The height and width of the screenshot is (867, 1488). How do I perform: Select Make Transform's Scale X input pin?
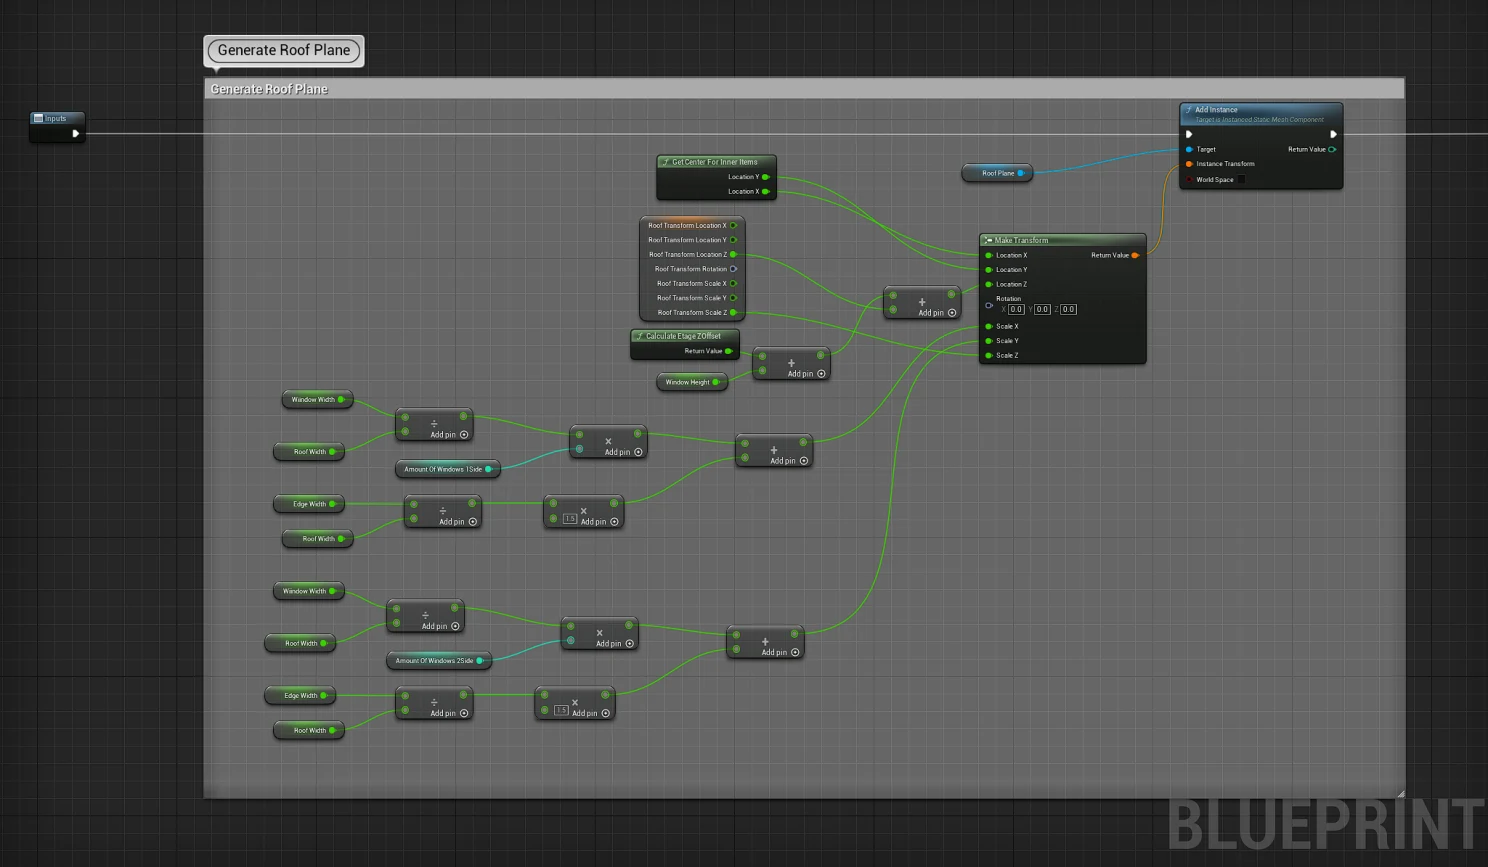(989, 326)
